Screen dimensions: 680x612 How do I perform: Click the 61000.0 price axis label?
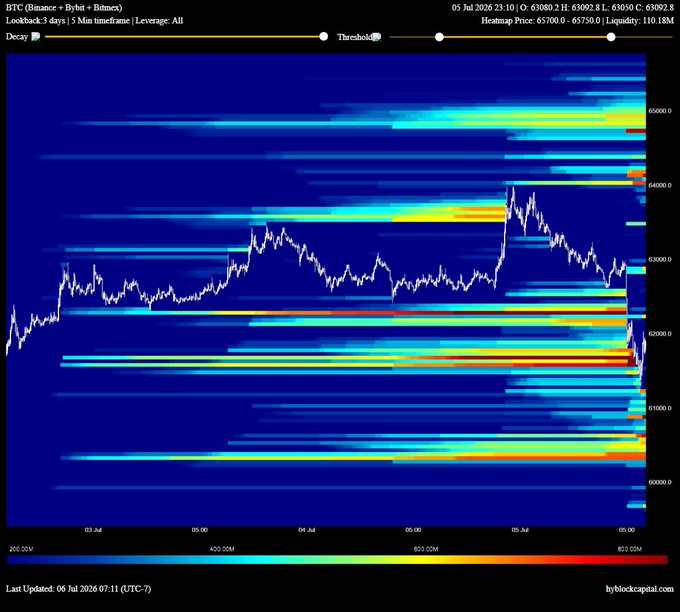(x=660, y=408)
